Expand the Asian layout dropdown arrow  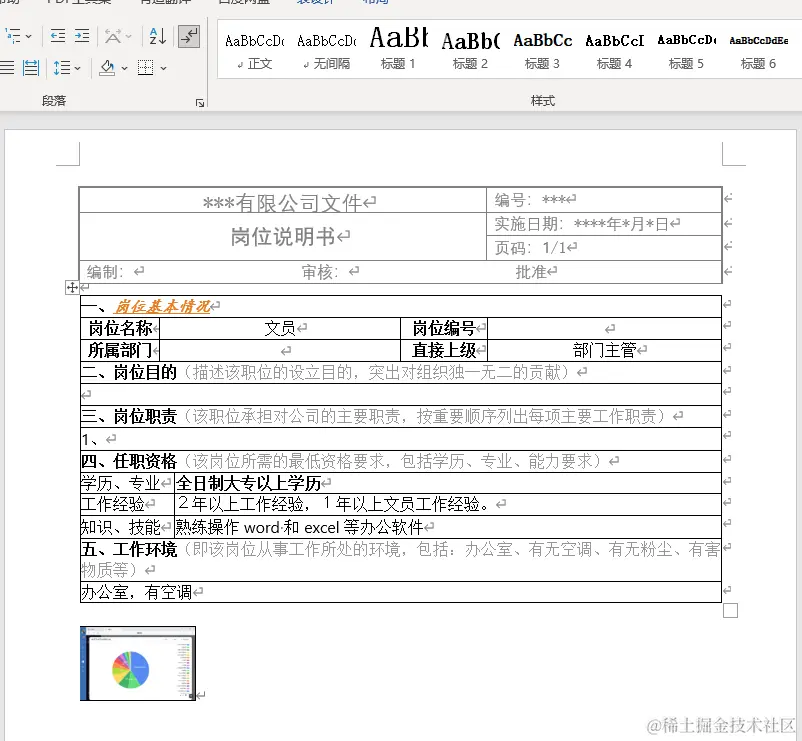tap(128, 36)
